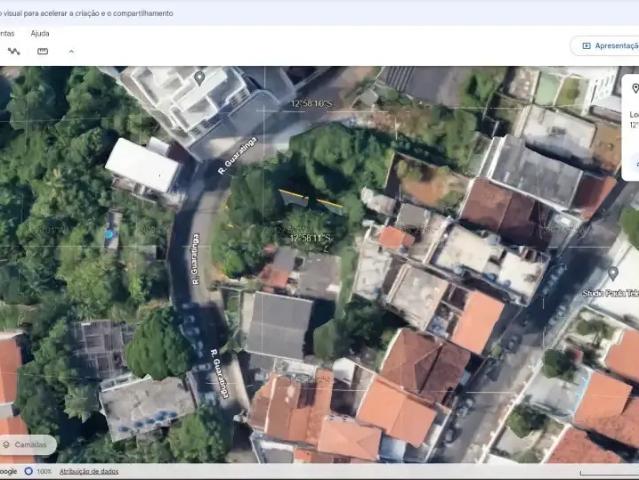Open the Camadas layers button
This screenshot has width=639, height=480.
tap(27, 445)
